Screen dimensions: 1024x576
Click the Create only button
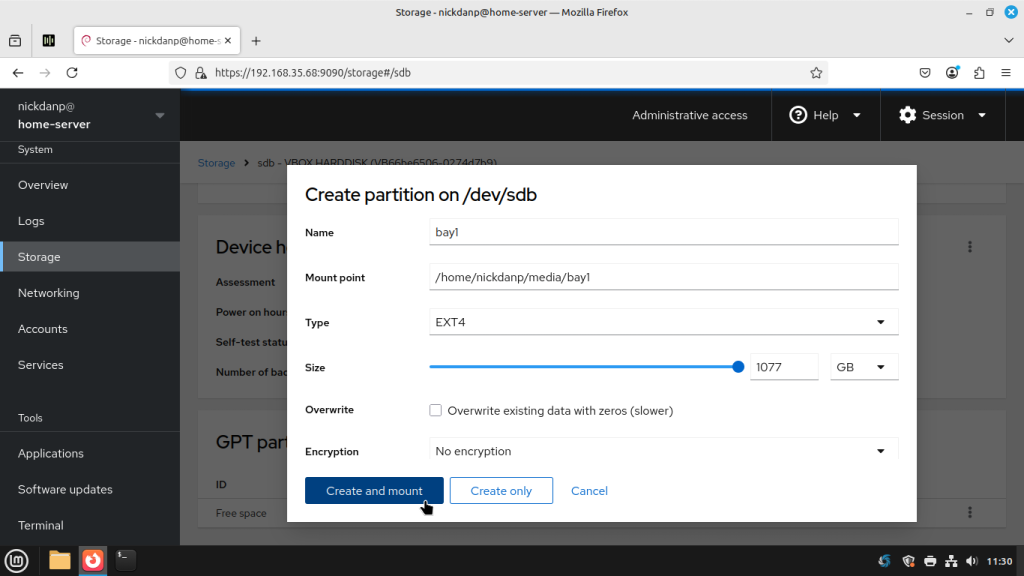(x=501, y=491)
